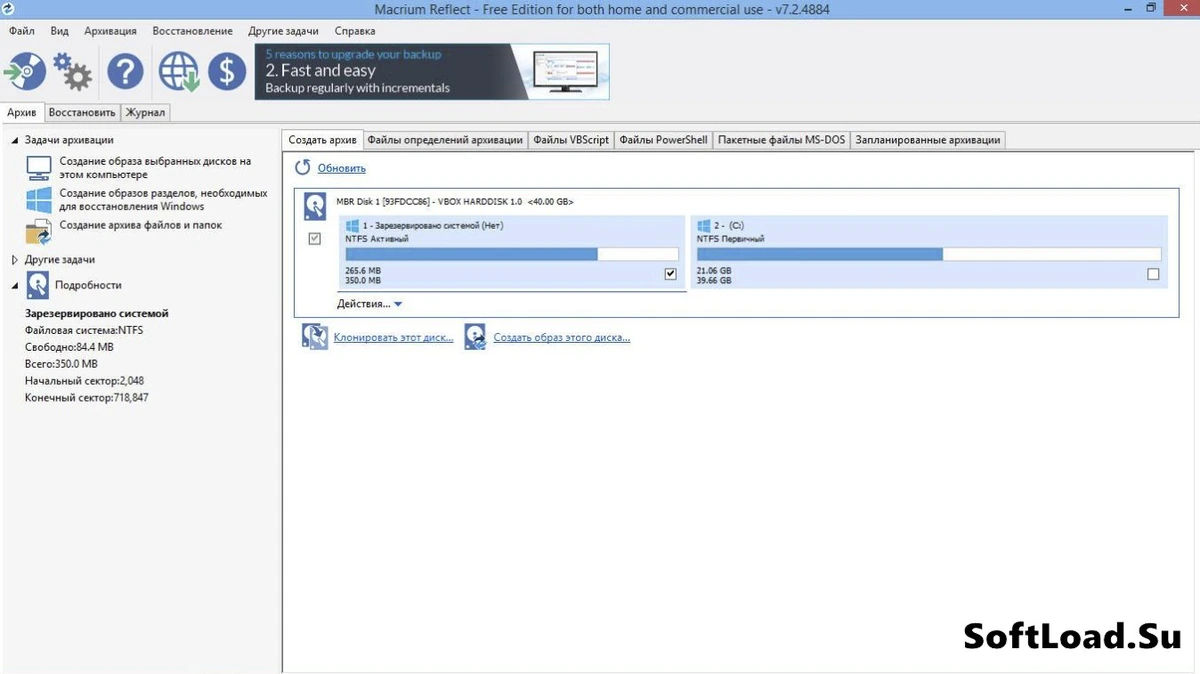Image resolution: width=1200 pixels, height=674 pixels.
Task: Select the Файлы PowerShell tab
Action: click(663, 140)
